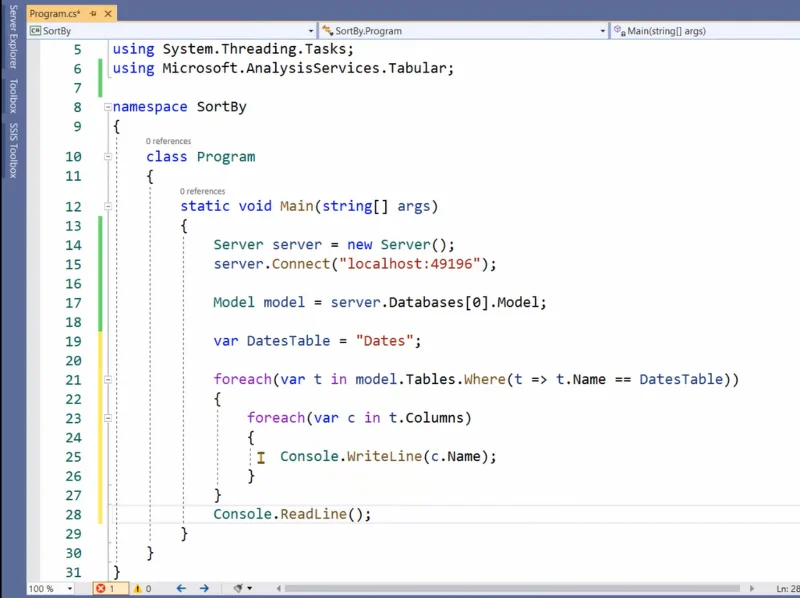Click 'Console.WriteLine(c.Name);' on line 25
This screenshot has height=598, width=800.
click(388, 457)
